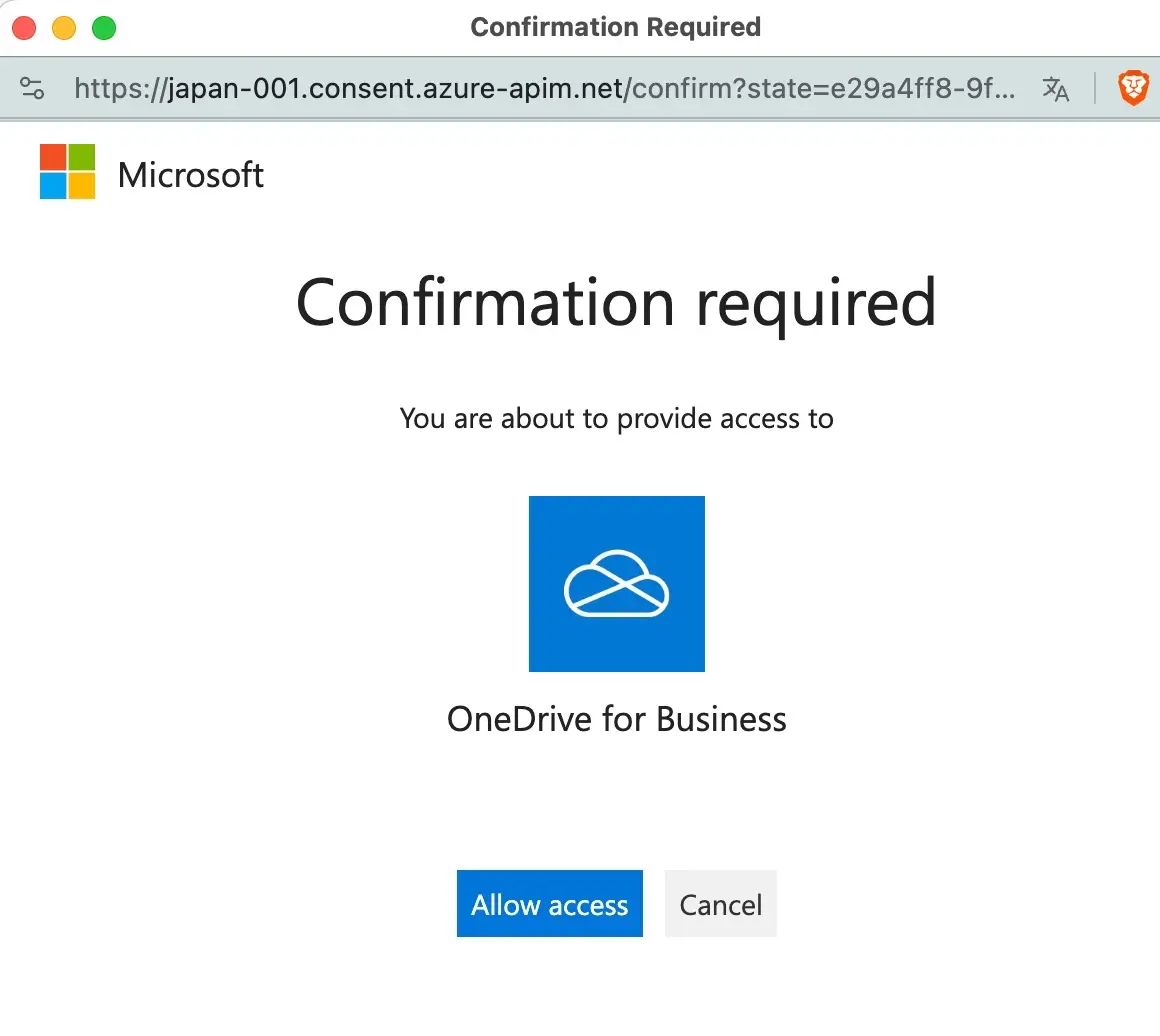Click the Microsoft four-square logo
The image size is (1160, 1036).
tap(68, 172)
